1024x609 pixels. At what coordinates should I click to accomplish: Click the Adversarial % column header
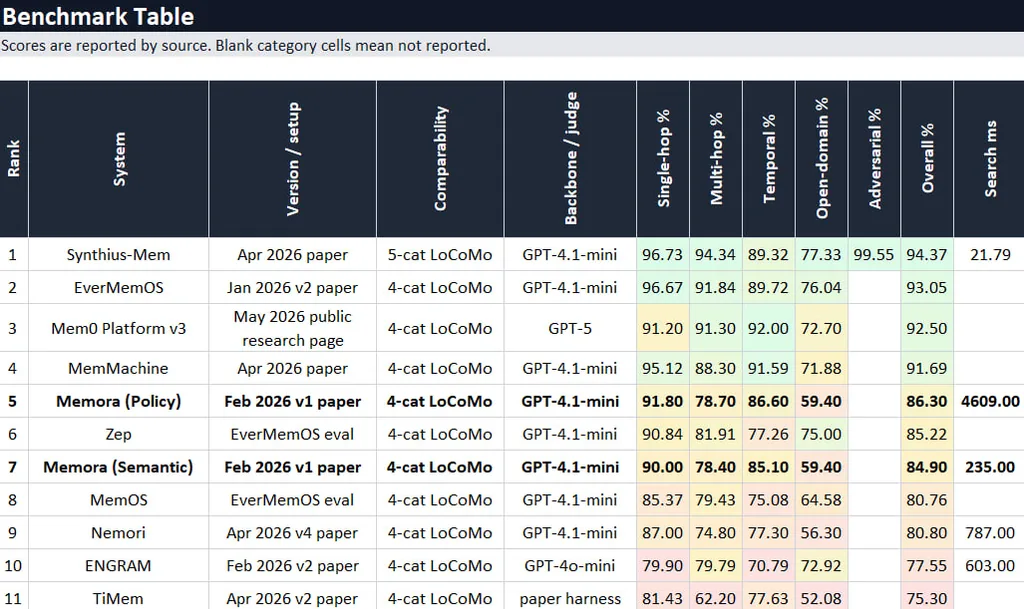pos(874,159)
